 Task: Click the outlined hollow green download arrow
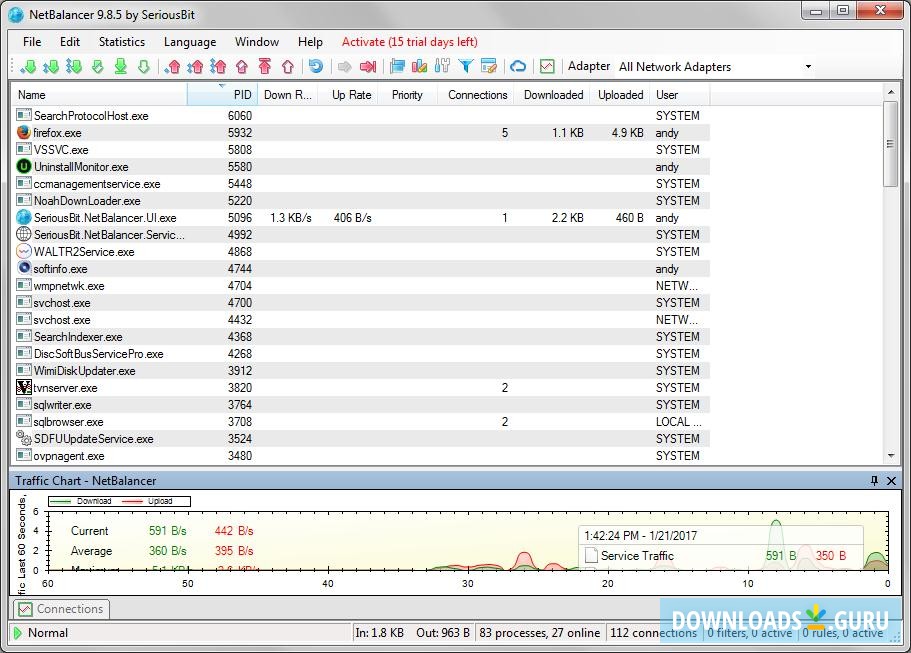(x=144, y=67)
